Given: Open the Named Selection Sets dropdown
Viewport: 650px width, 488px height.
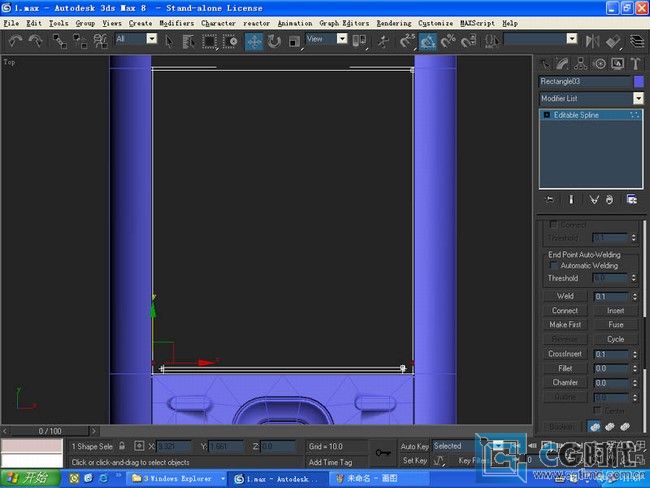Looking at the screenshot, I should (572, 39).
